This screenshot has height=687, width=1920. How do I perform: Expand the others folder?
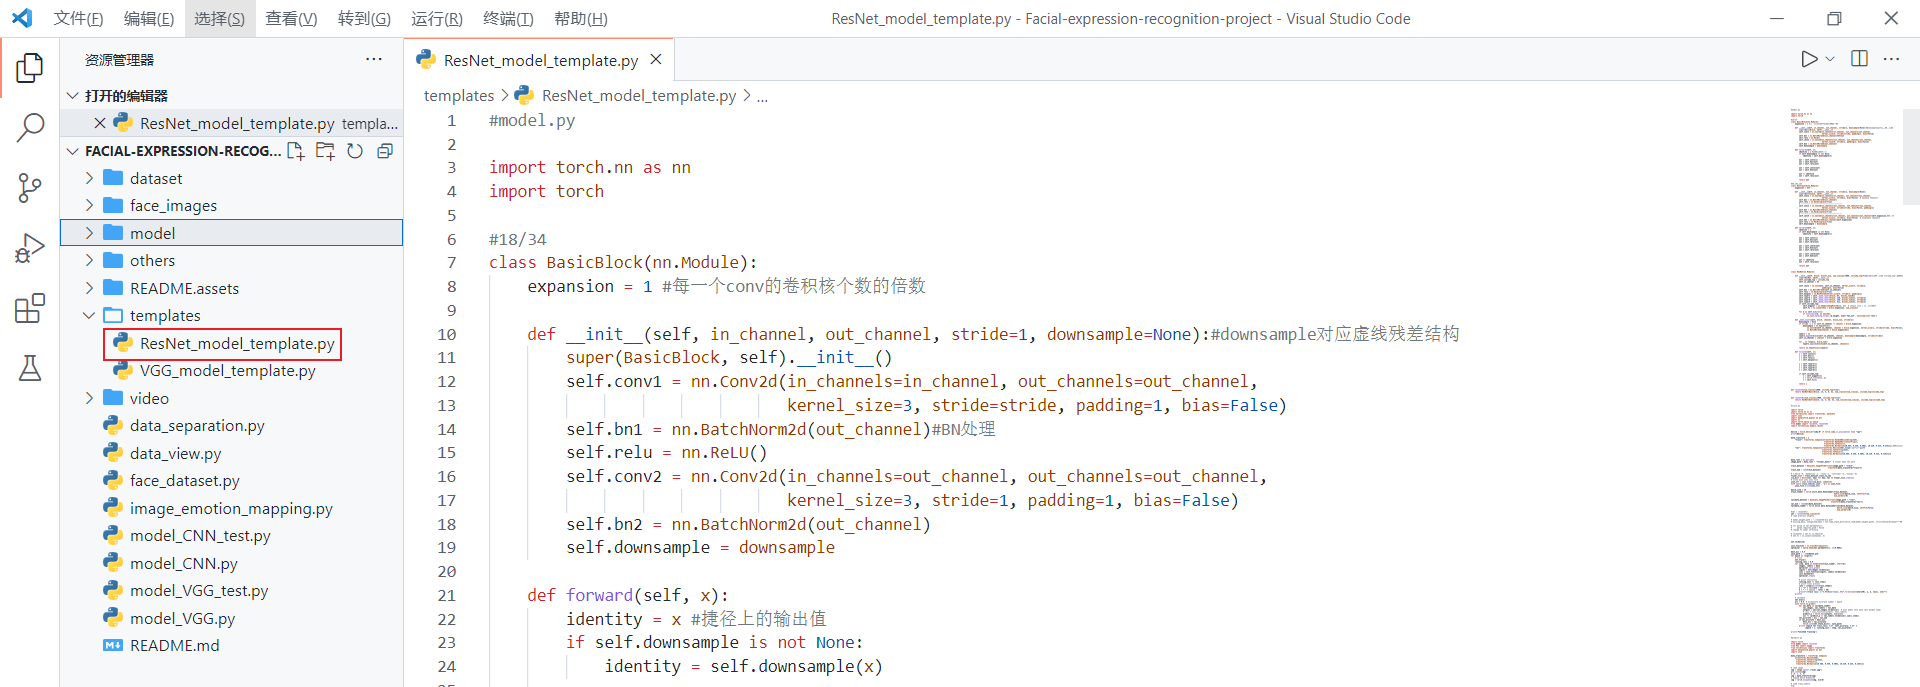click(231, 260)
